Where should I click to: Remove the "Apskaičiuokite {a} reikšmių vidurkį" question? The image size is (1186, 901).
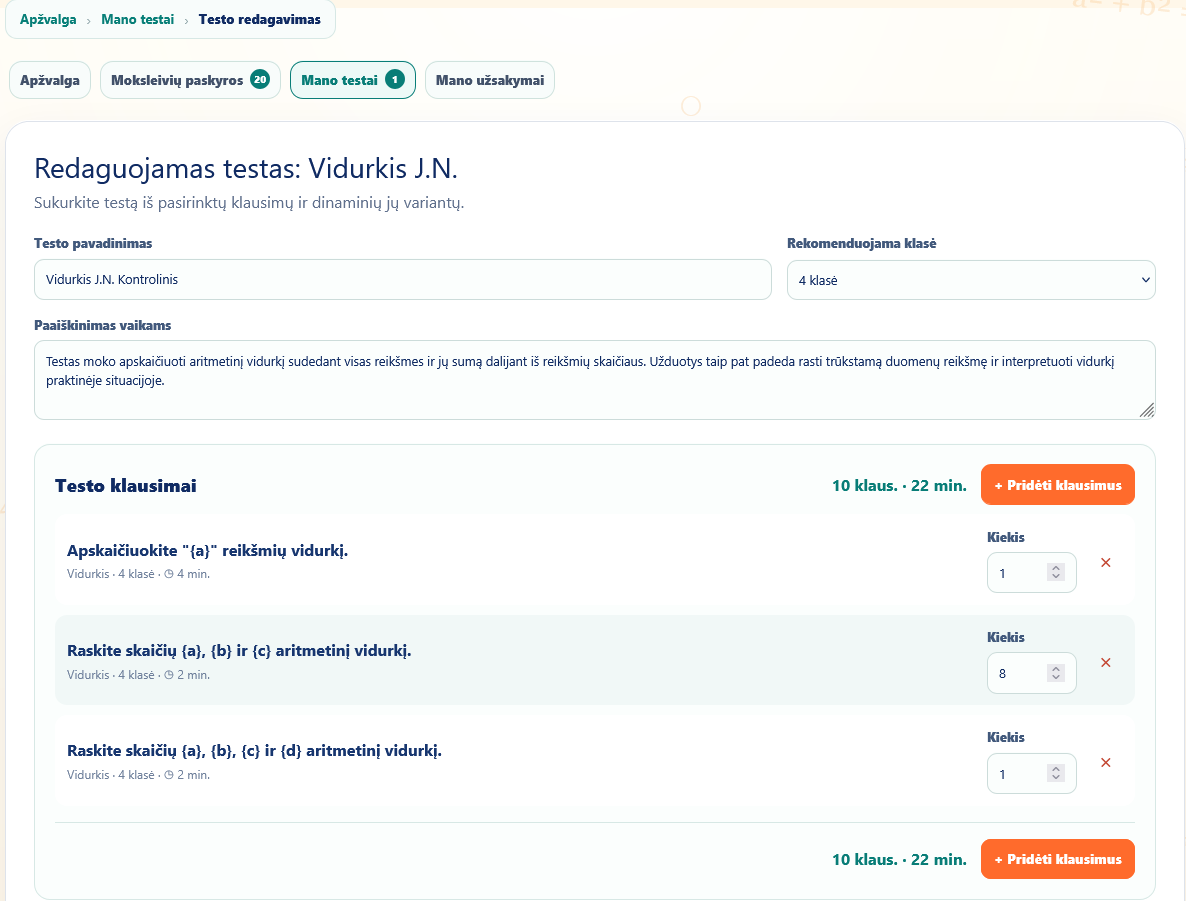pos(1105,563)
